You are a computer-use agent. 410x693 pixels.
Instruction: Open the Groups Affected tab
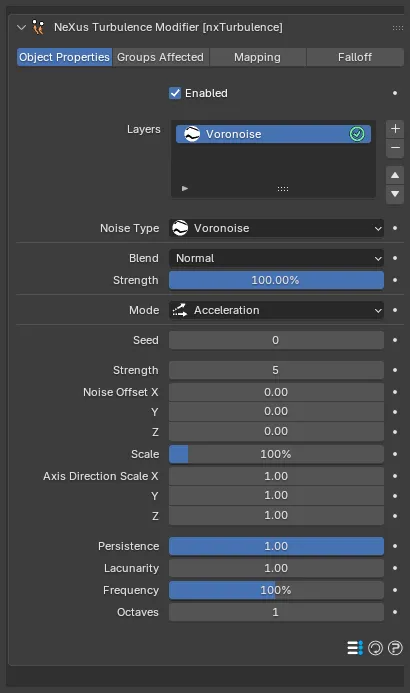coord(160,57)
